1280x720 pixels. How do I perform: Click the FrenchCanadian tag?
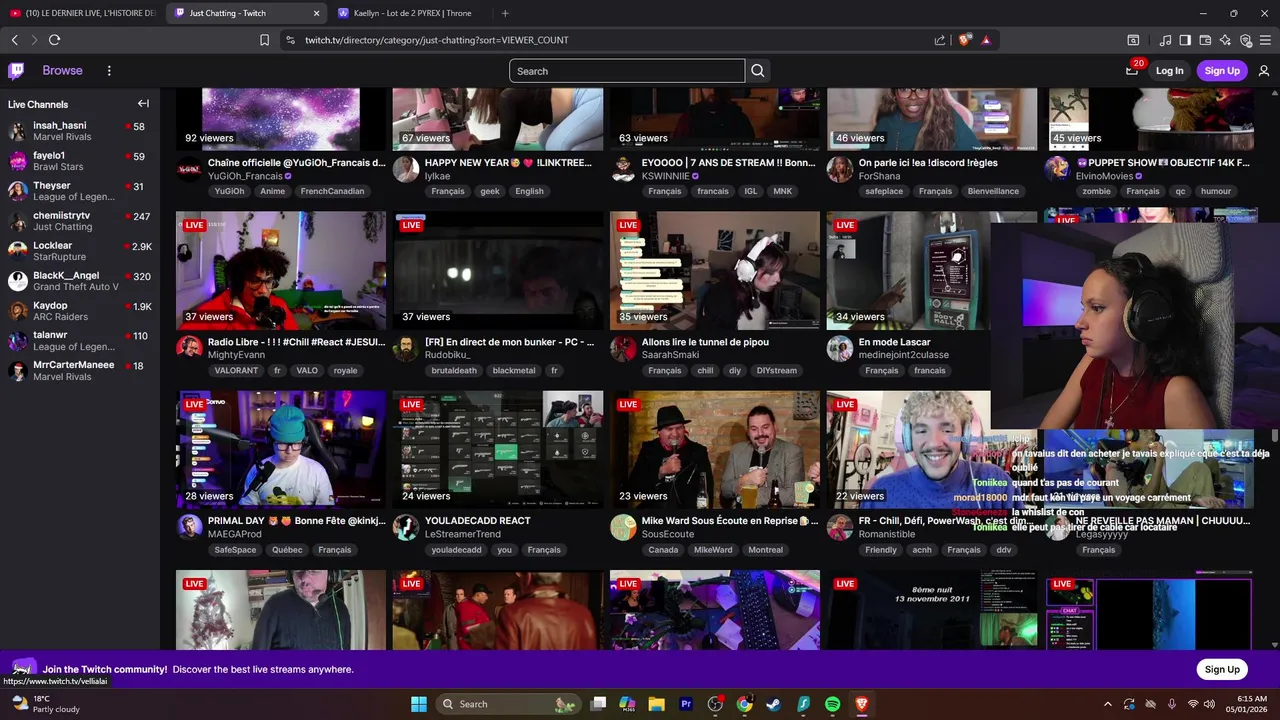[x=332, y=191]
